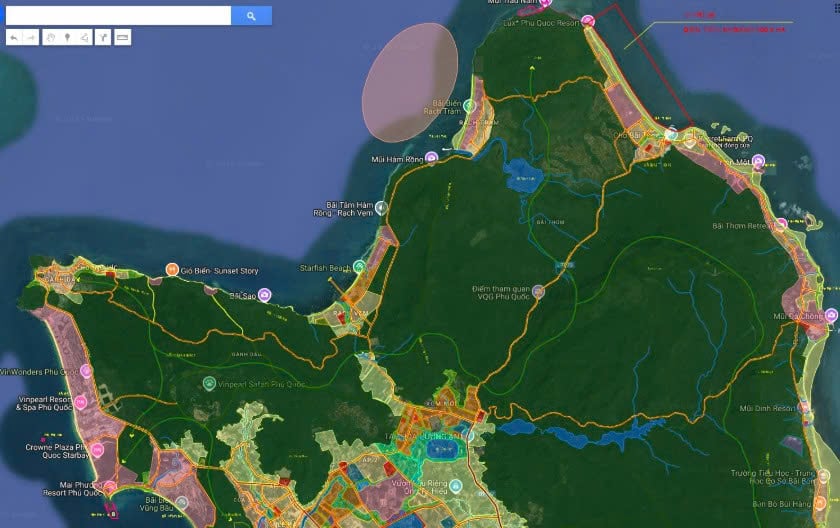The image size is (840, 528).
Task: Focus the map search input box
Action: tap(118, 16)
